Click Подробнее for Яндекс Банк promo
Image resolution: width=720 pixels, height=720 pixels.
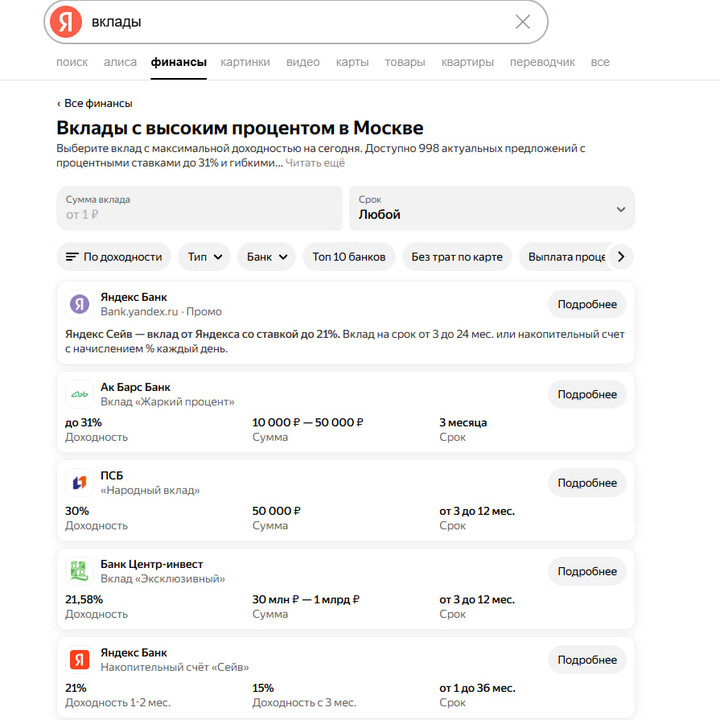587,304
